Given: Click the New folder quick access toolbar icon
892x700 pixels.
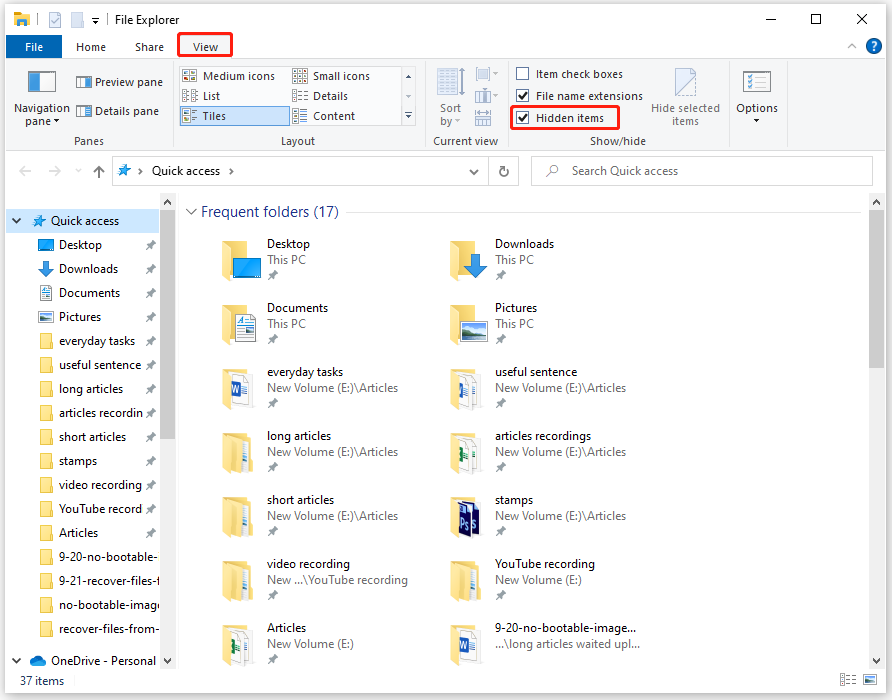Looking at the screenshot, I should click(x=77, y=20).
